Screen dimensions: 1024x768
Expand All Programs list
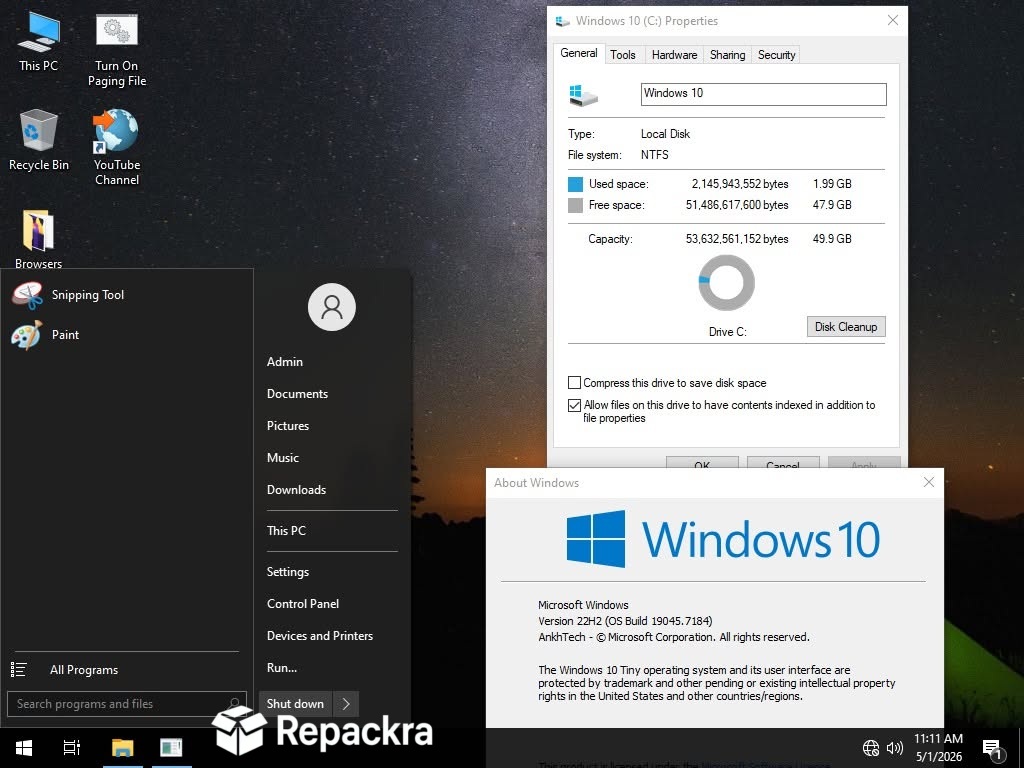coord(84,670)
